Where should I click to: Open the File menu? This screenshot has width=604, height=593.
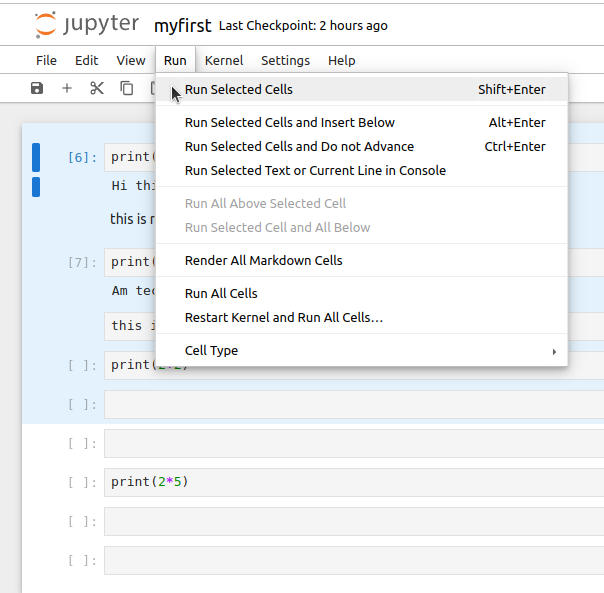(x=47, y=60)
